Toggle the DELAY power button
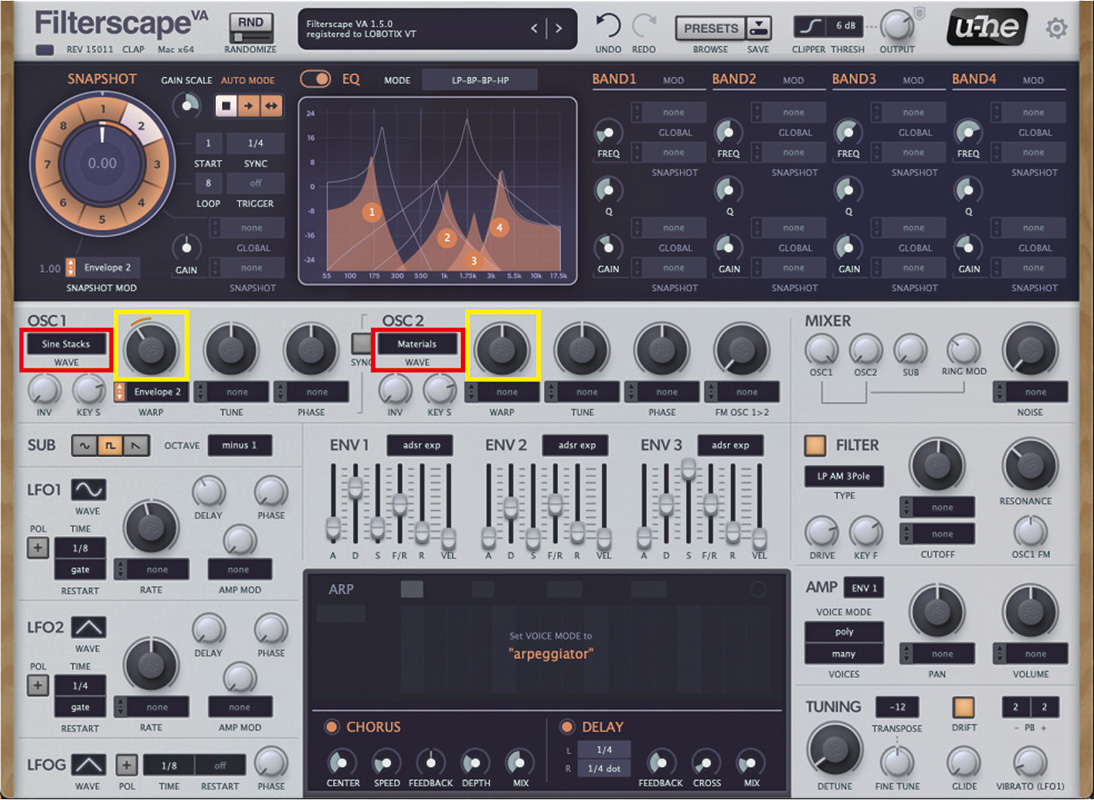 click(567, 727)
